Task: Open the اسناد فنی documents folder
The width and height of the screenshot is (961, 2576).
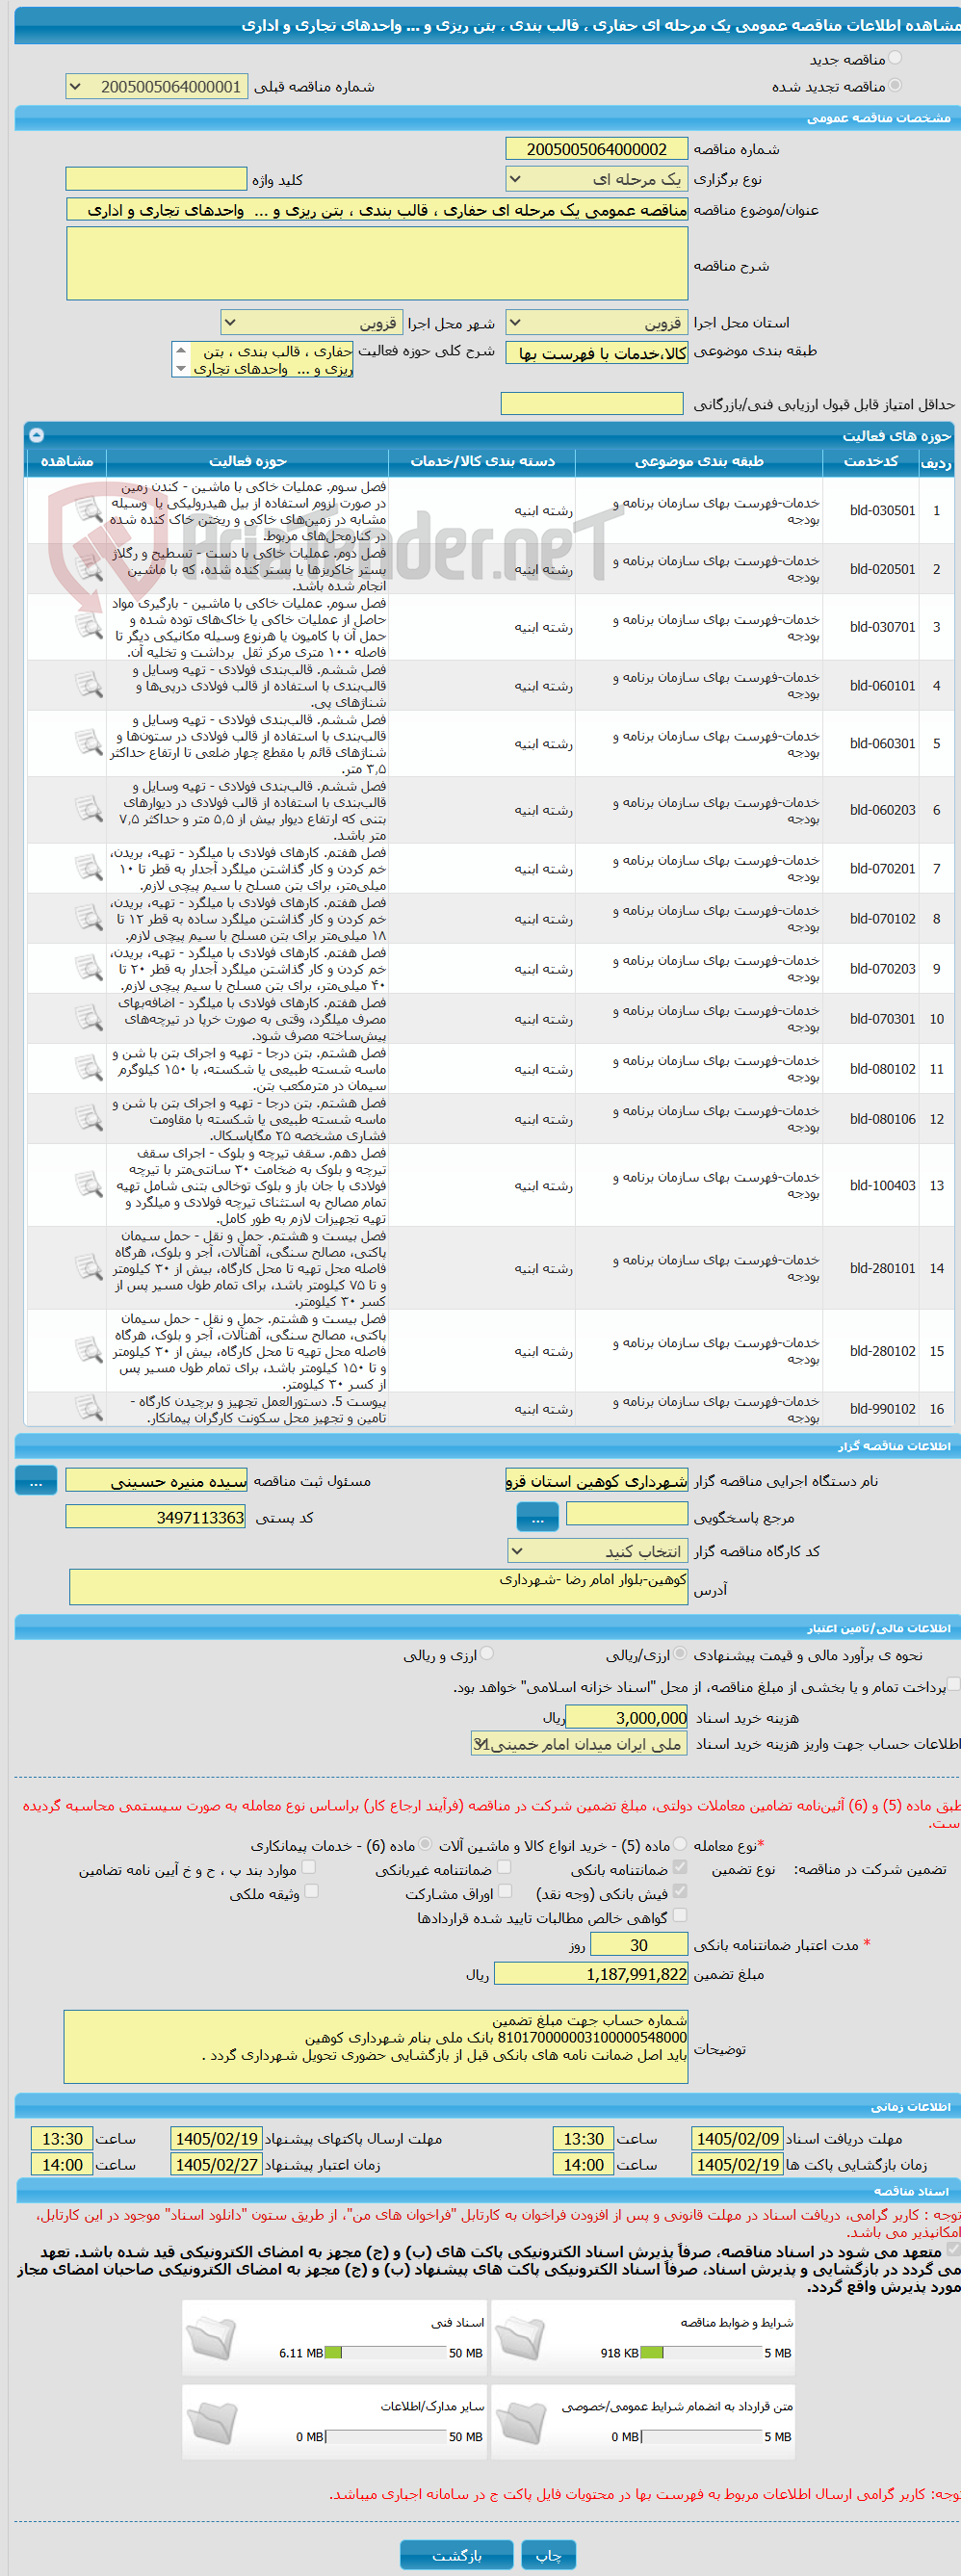Action: tap(211, 2339)
